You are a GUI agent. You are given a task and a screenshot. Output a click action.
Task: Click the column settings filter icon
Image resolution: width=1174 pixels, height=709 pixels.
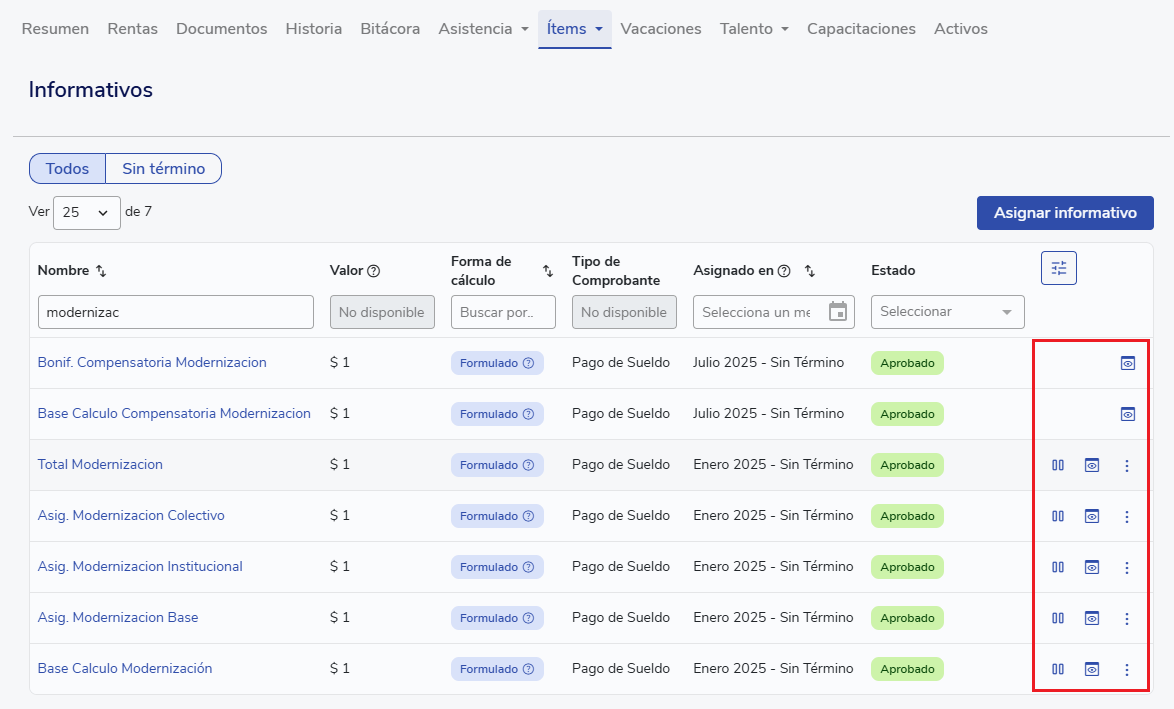[1059, 268]
